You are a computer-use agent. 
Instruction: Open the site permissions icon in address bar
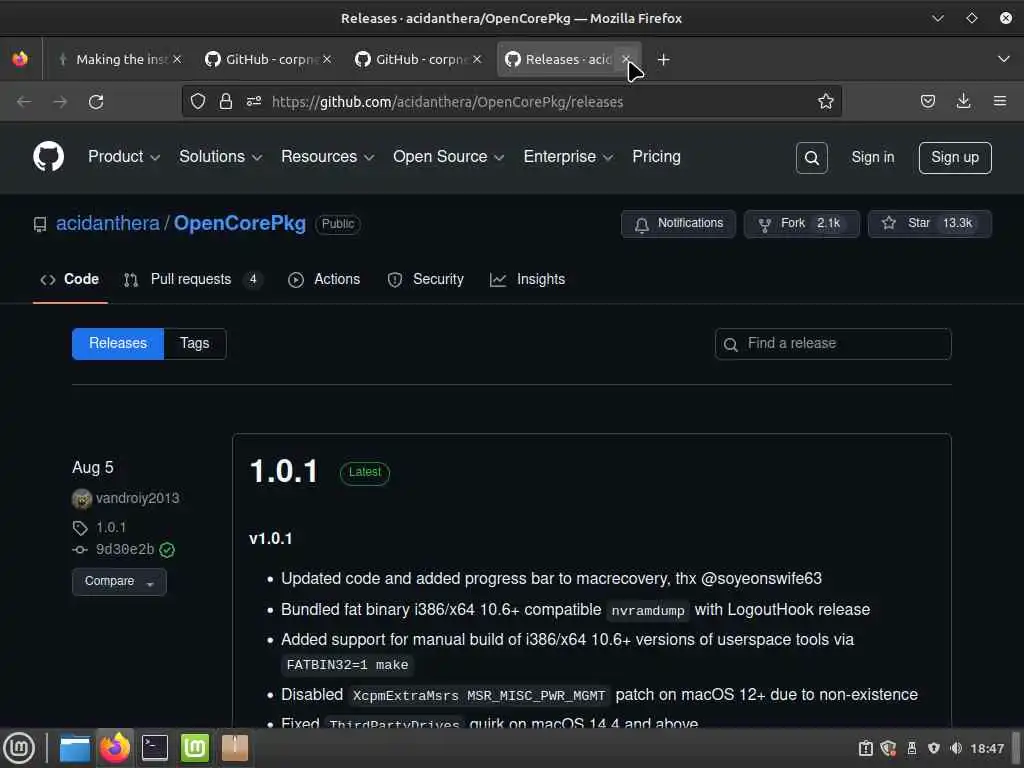tap(253, 101)
